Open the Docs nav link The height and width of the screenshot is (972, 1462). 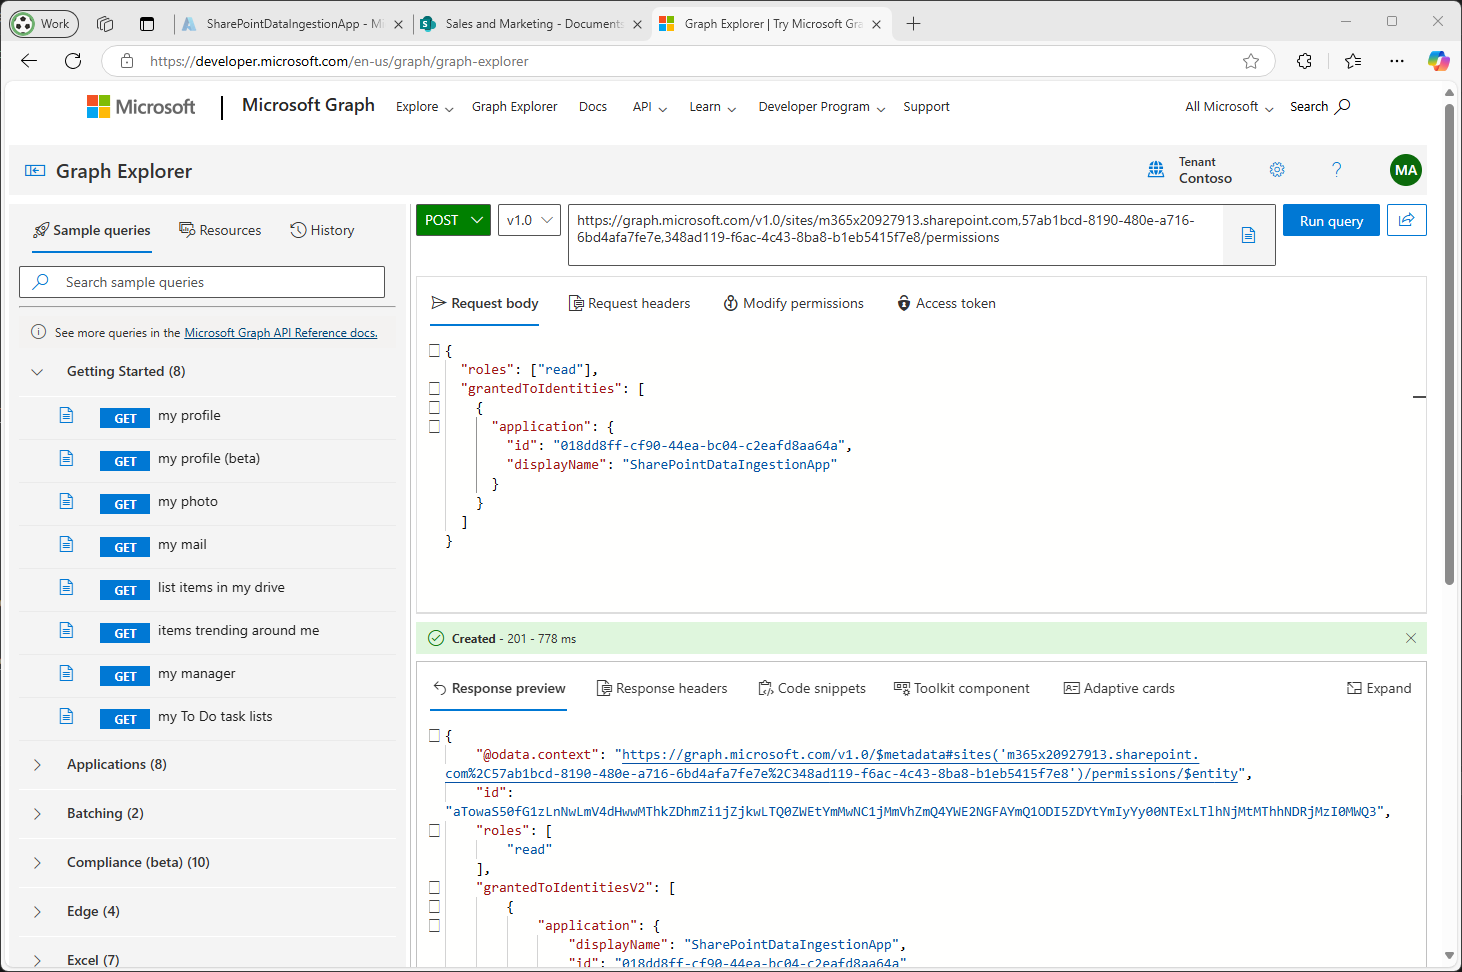pyautogui.click(x=593, y=107)
